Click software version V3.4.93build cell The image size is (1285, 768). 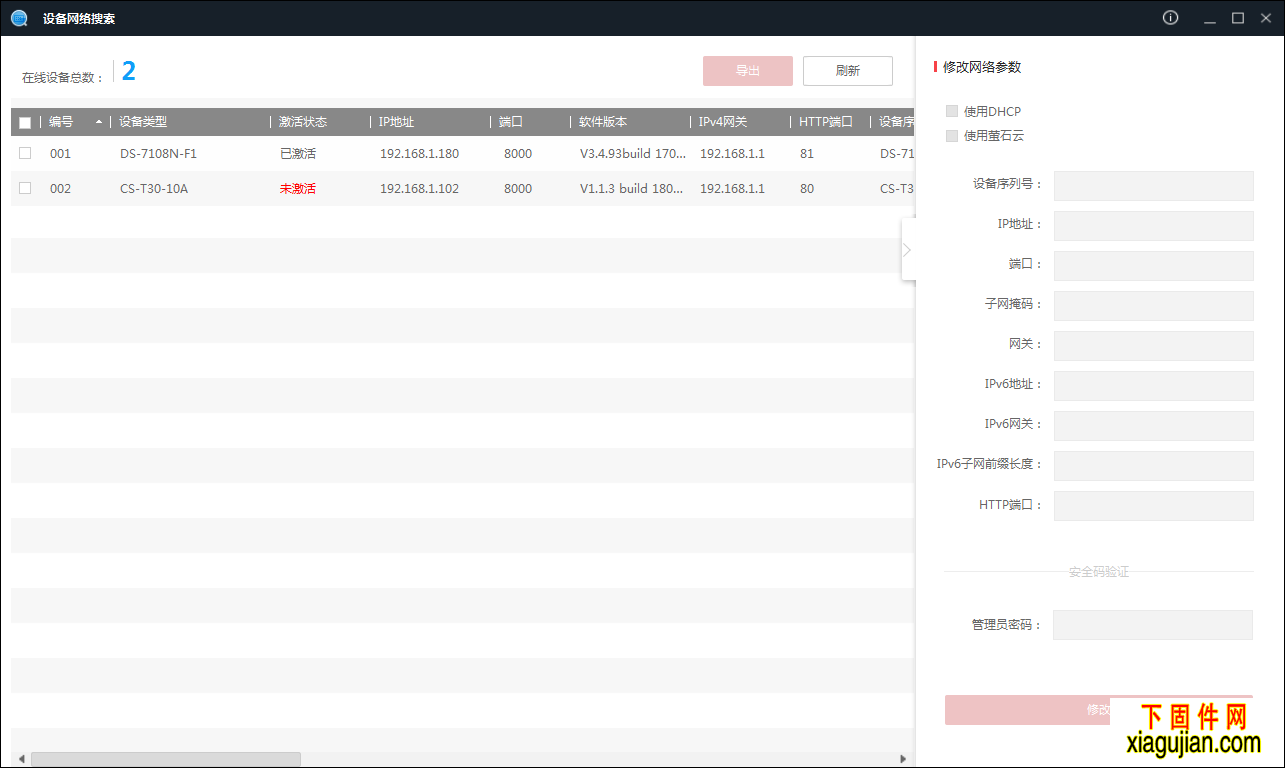point(633,154)
